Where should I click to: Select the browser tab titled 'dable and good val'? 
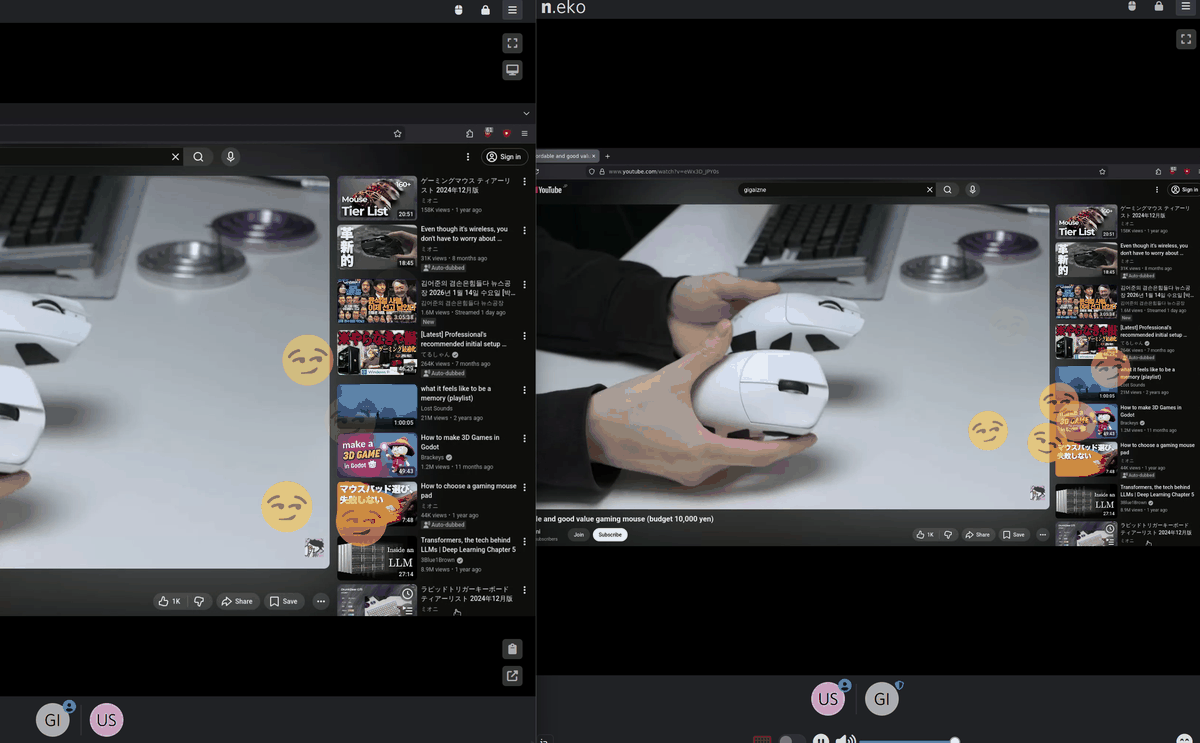coord(563,156)
